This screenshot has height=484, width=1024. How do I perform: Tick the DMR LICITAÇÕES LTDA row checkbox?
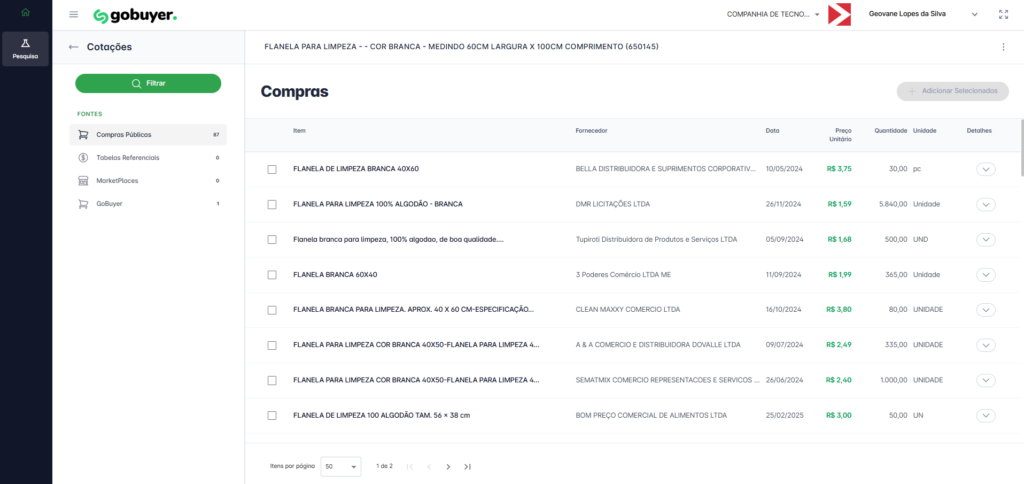pos(272,204)
